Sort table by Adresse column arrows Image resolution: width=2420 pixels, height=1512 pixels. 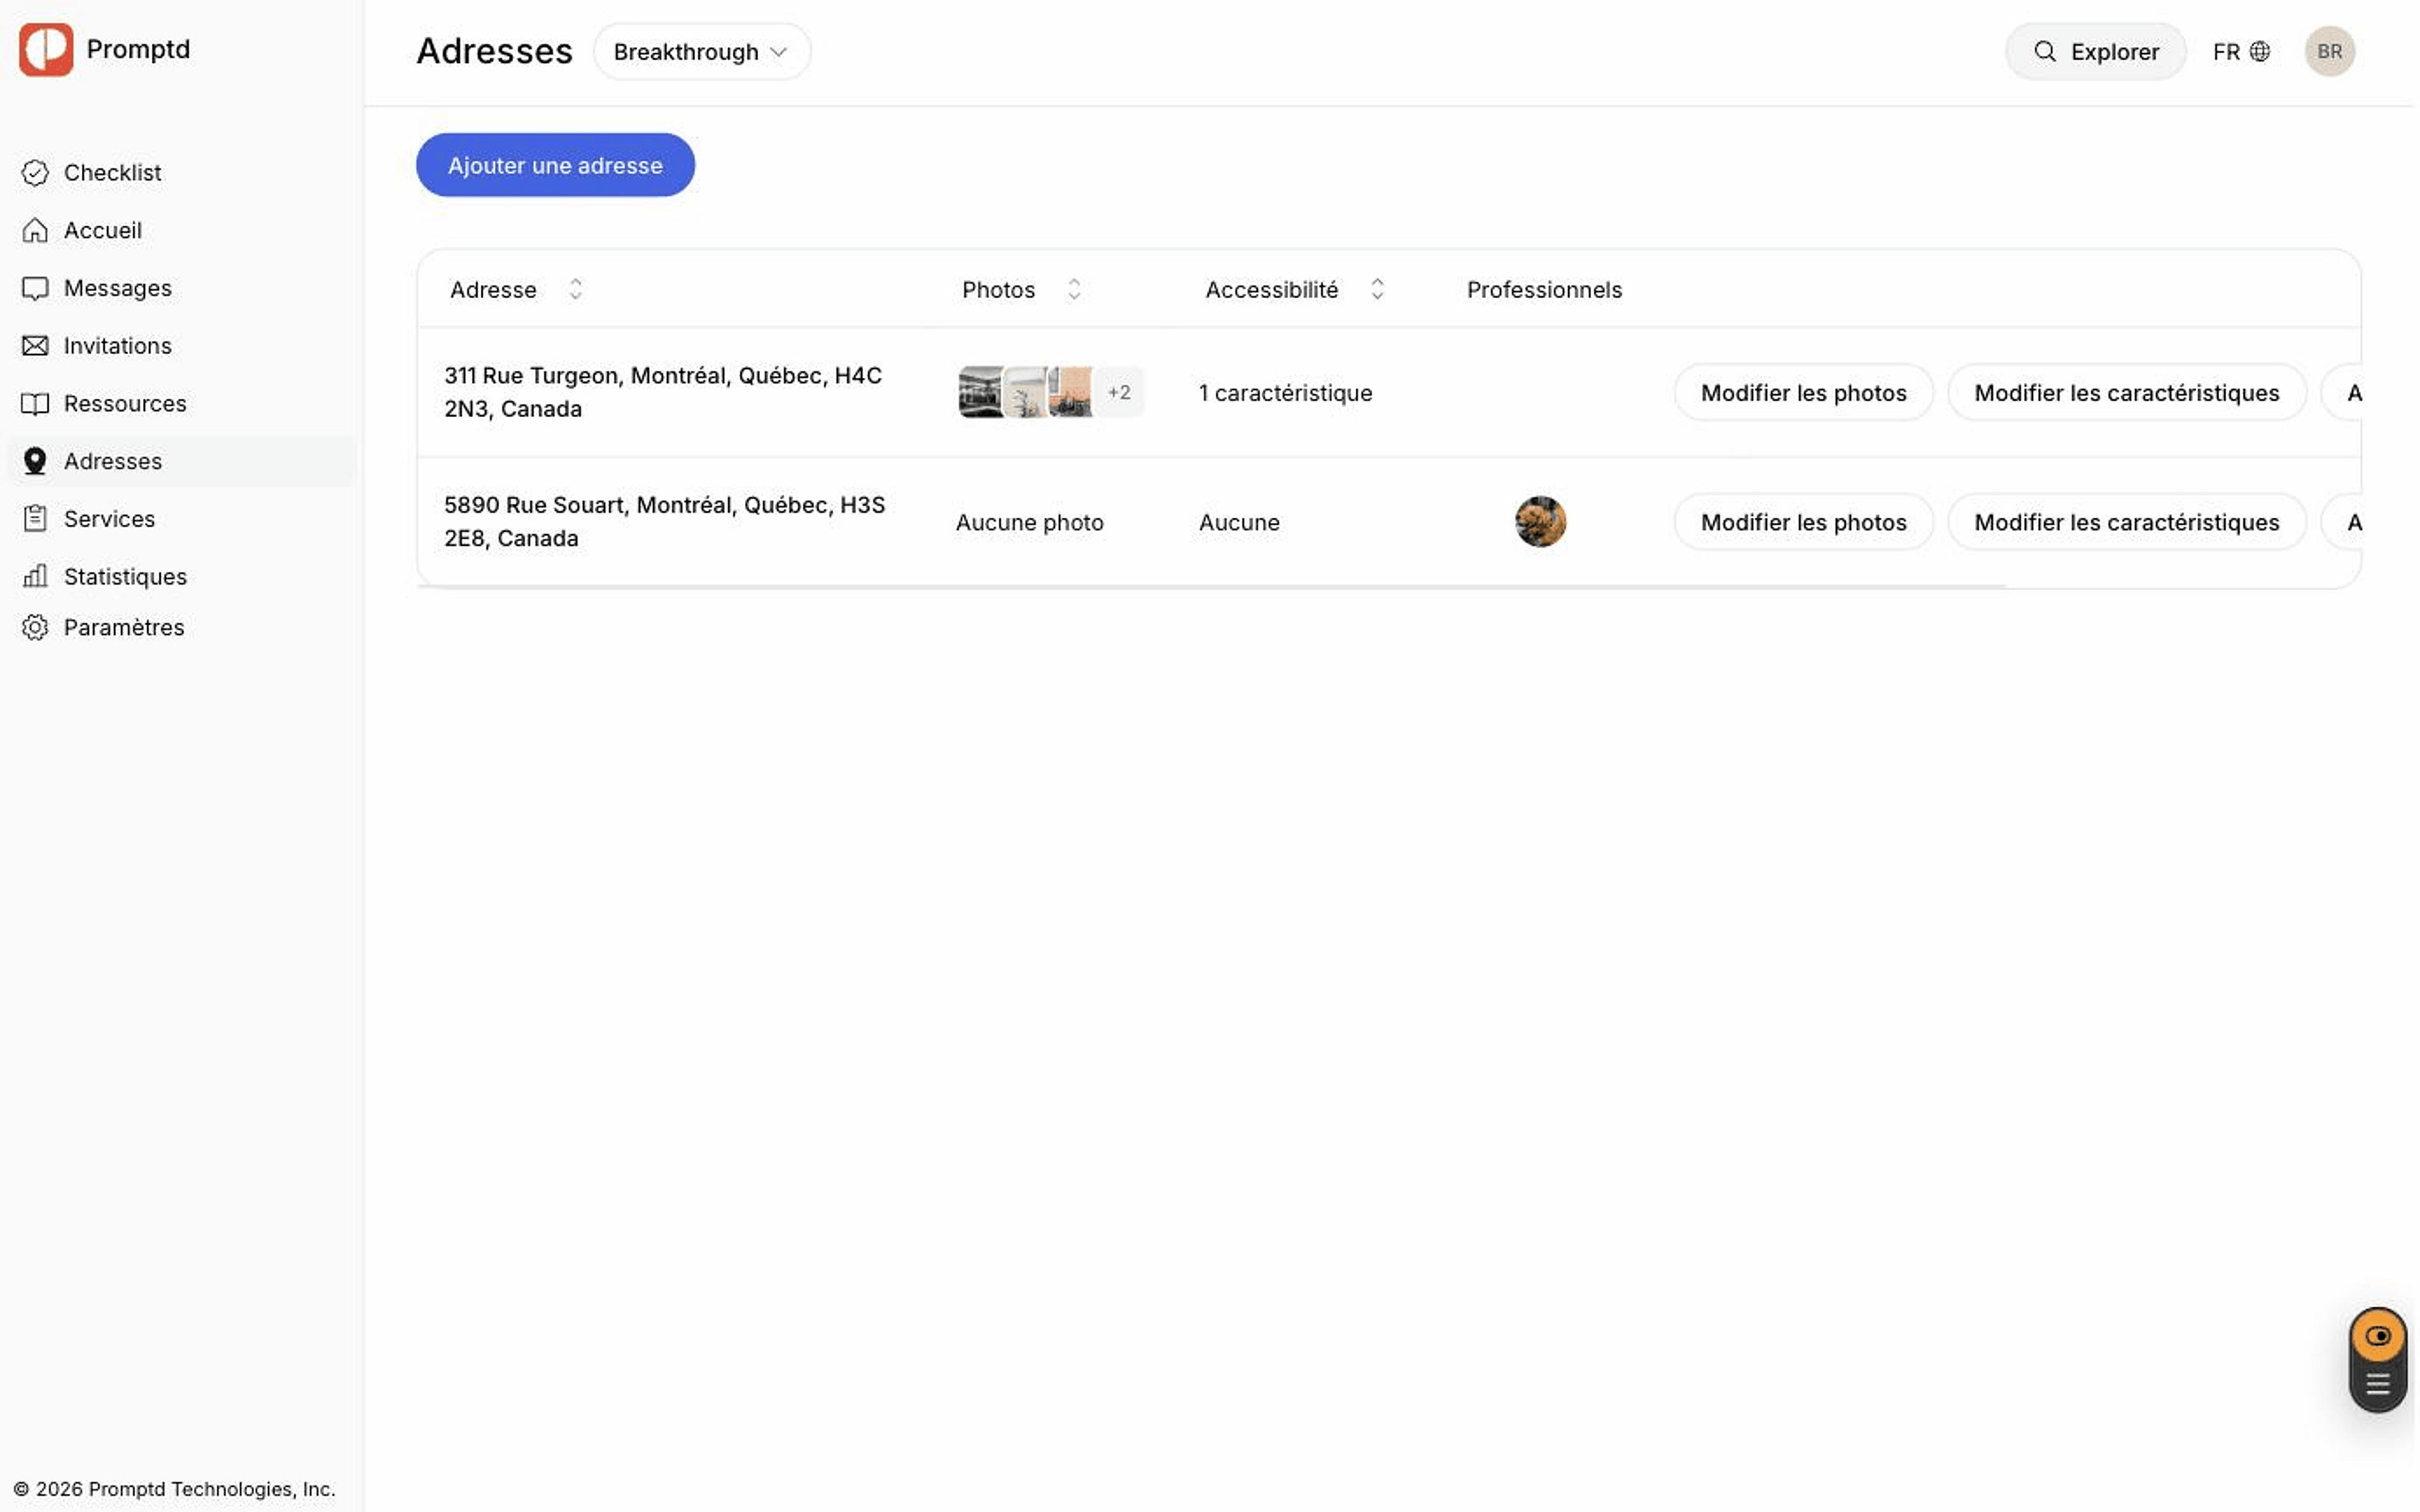coord(576,290)
